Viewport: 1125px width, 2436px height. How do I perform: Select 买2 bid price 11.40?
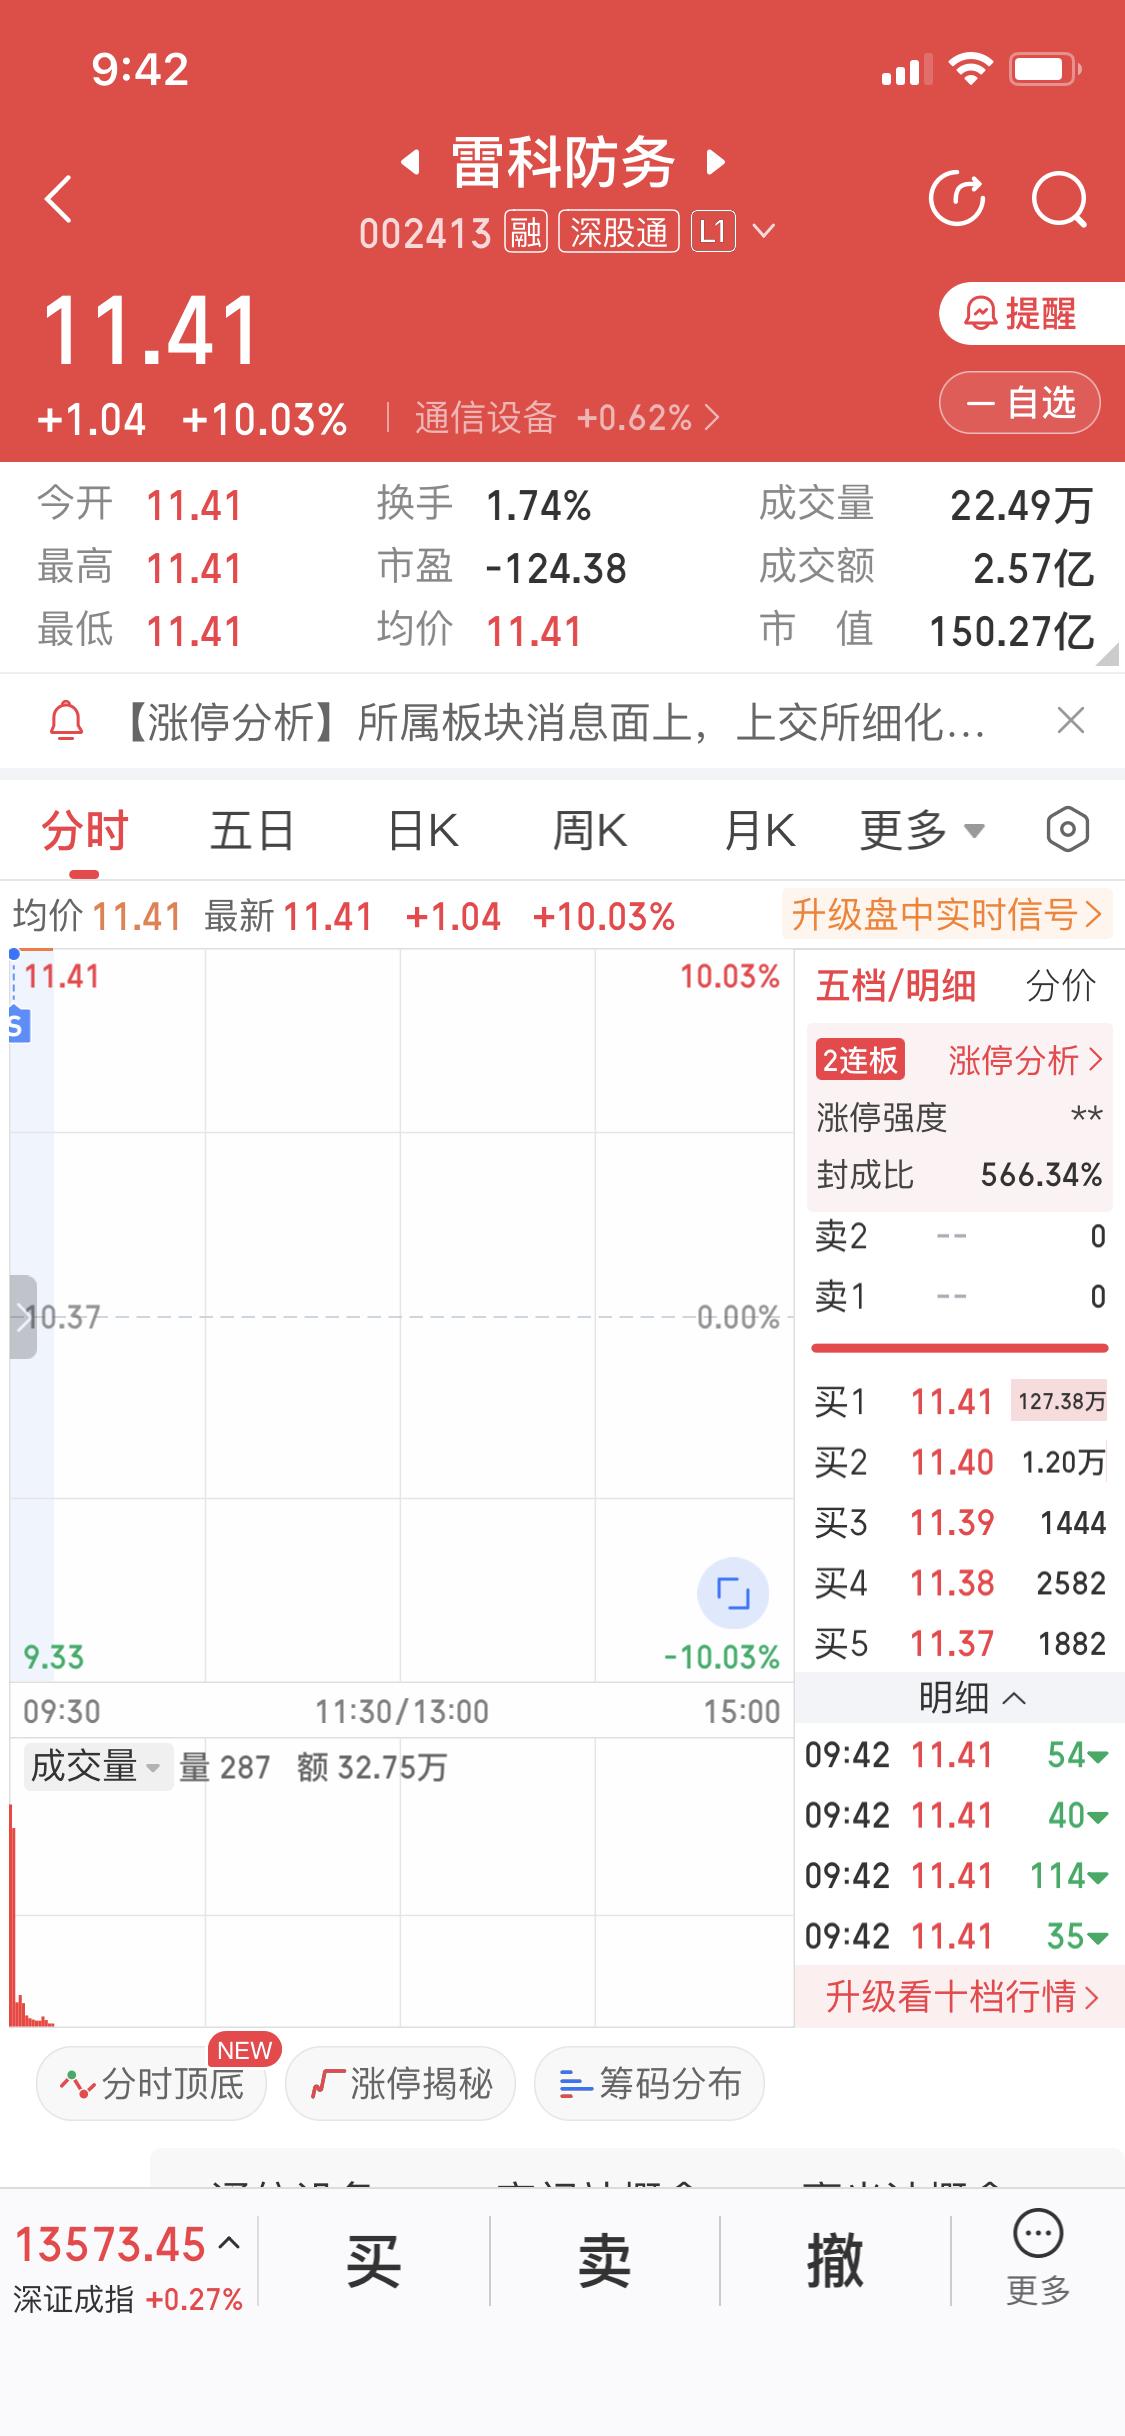(951, 1462)
